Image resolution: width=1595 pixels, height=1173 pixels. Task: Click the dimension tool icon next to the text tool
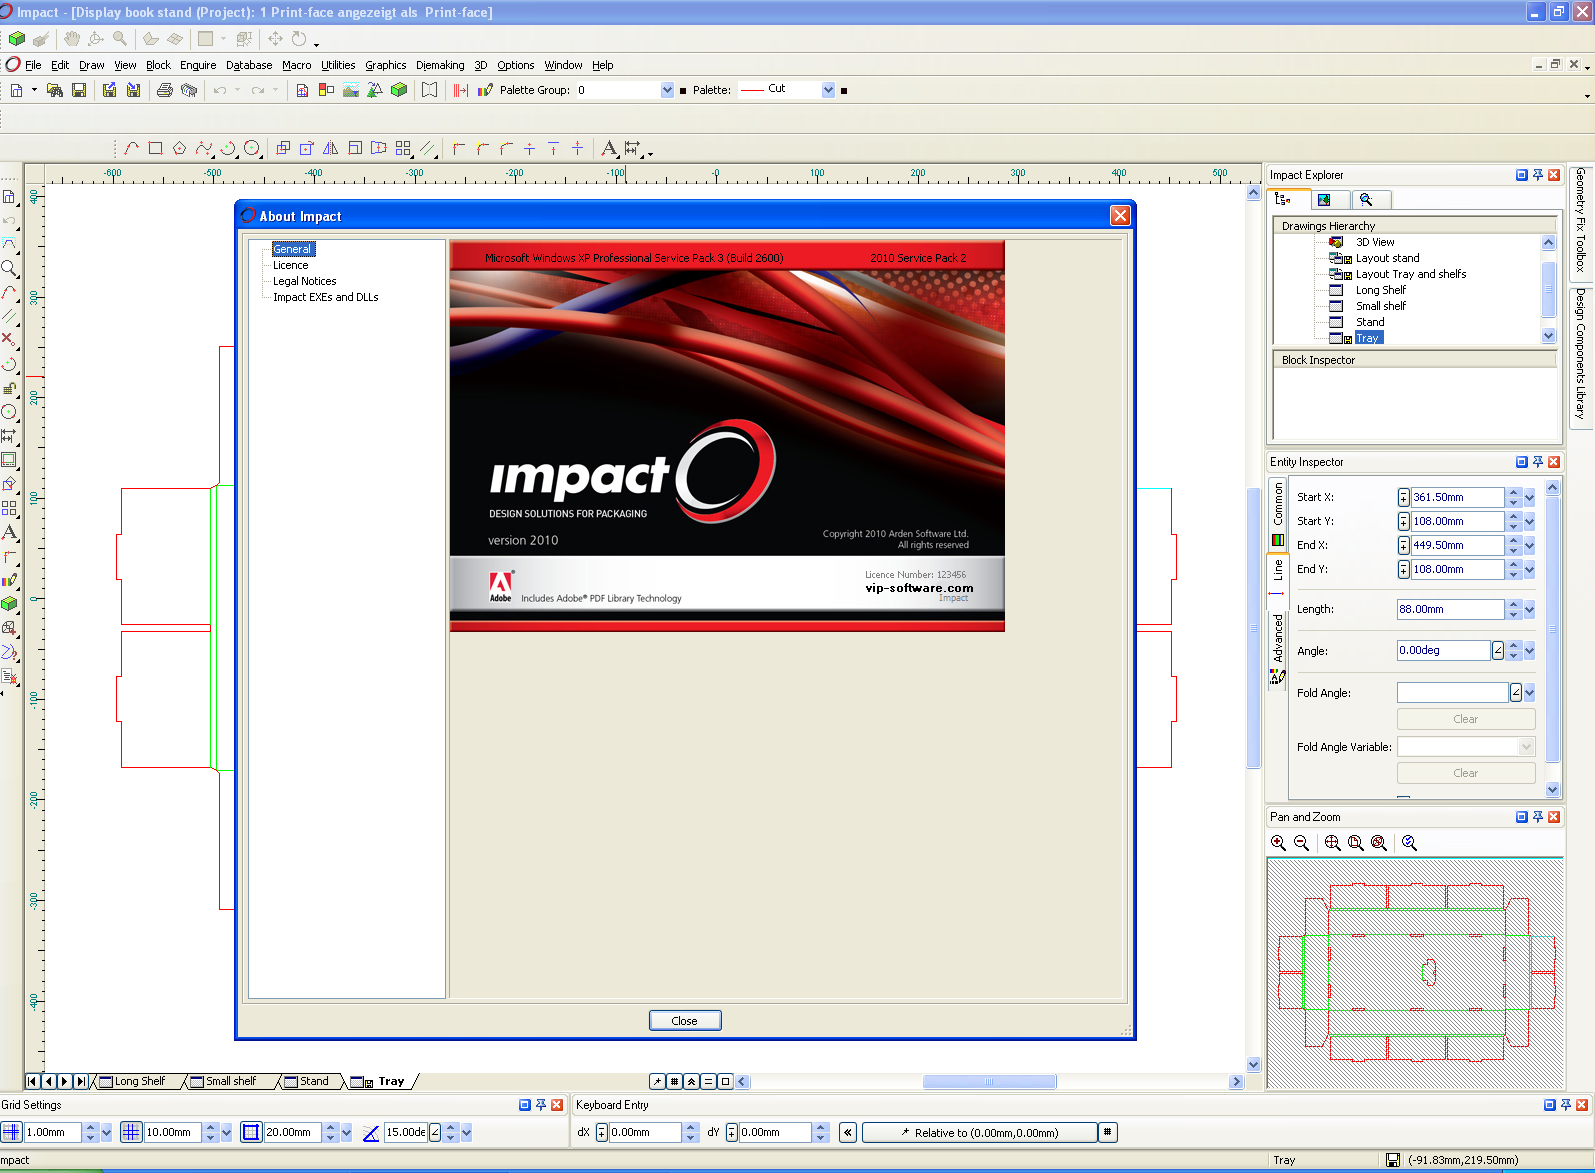(x=632, y=148)
